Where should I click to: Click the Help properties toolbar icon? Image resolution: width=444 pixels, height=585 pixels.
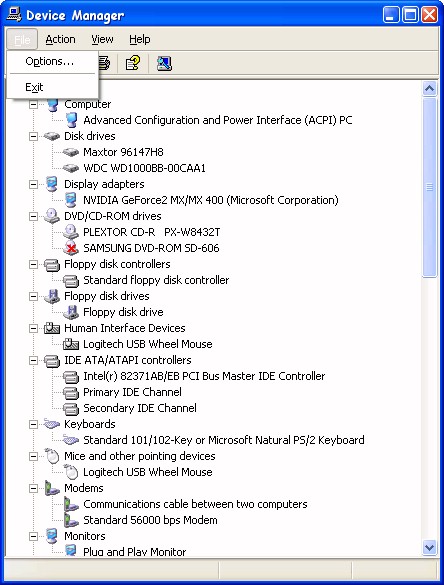pyautogui.click(x=132, y=63)
